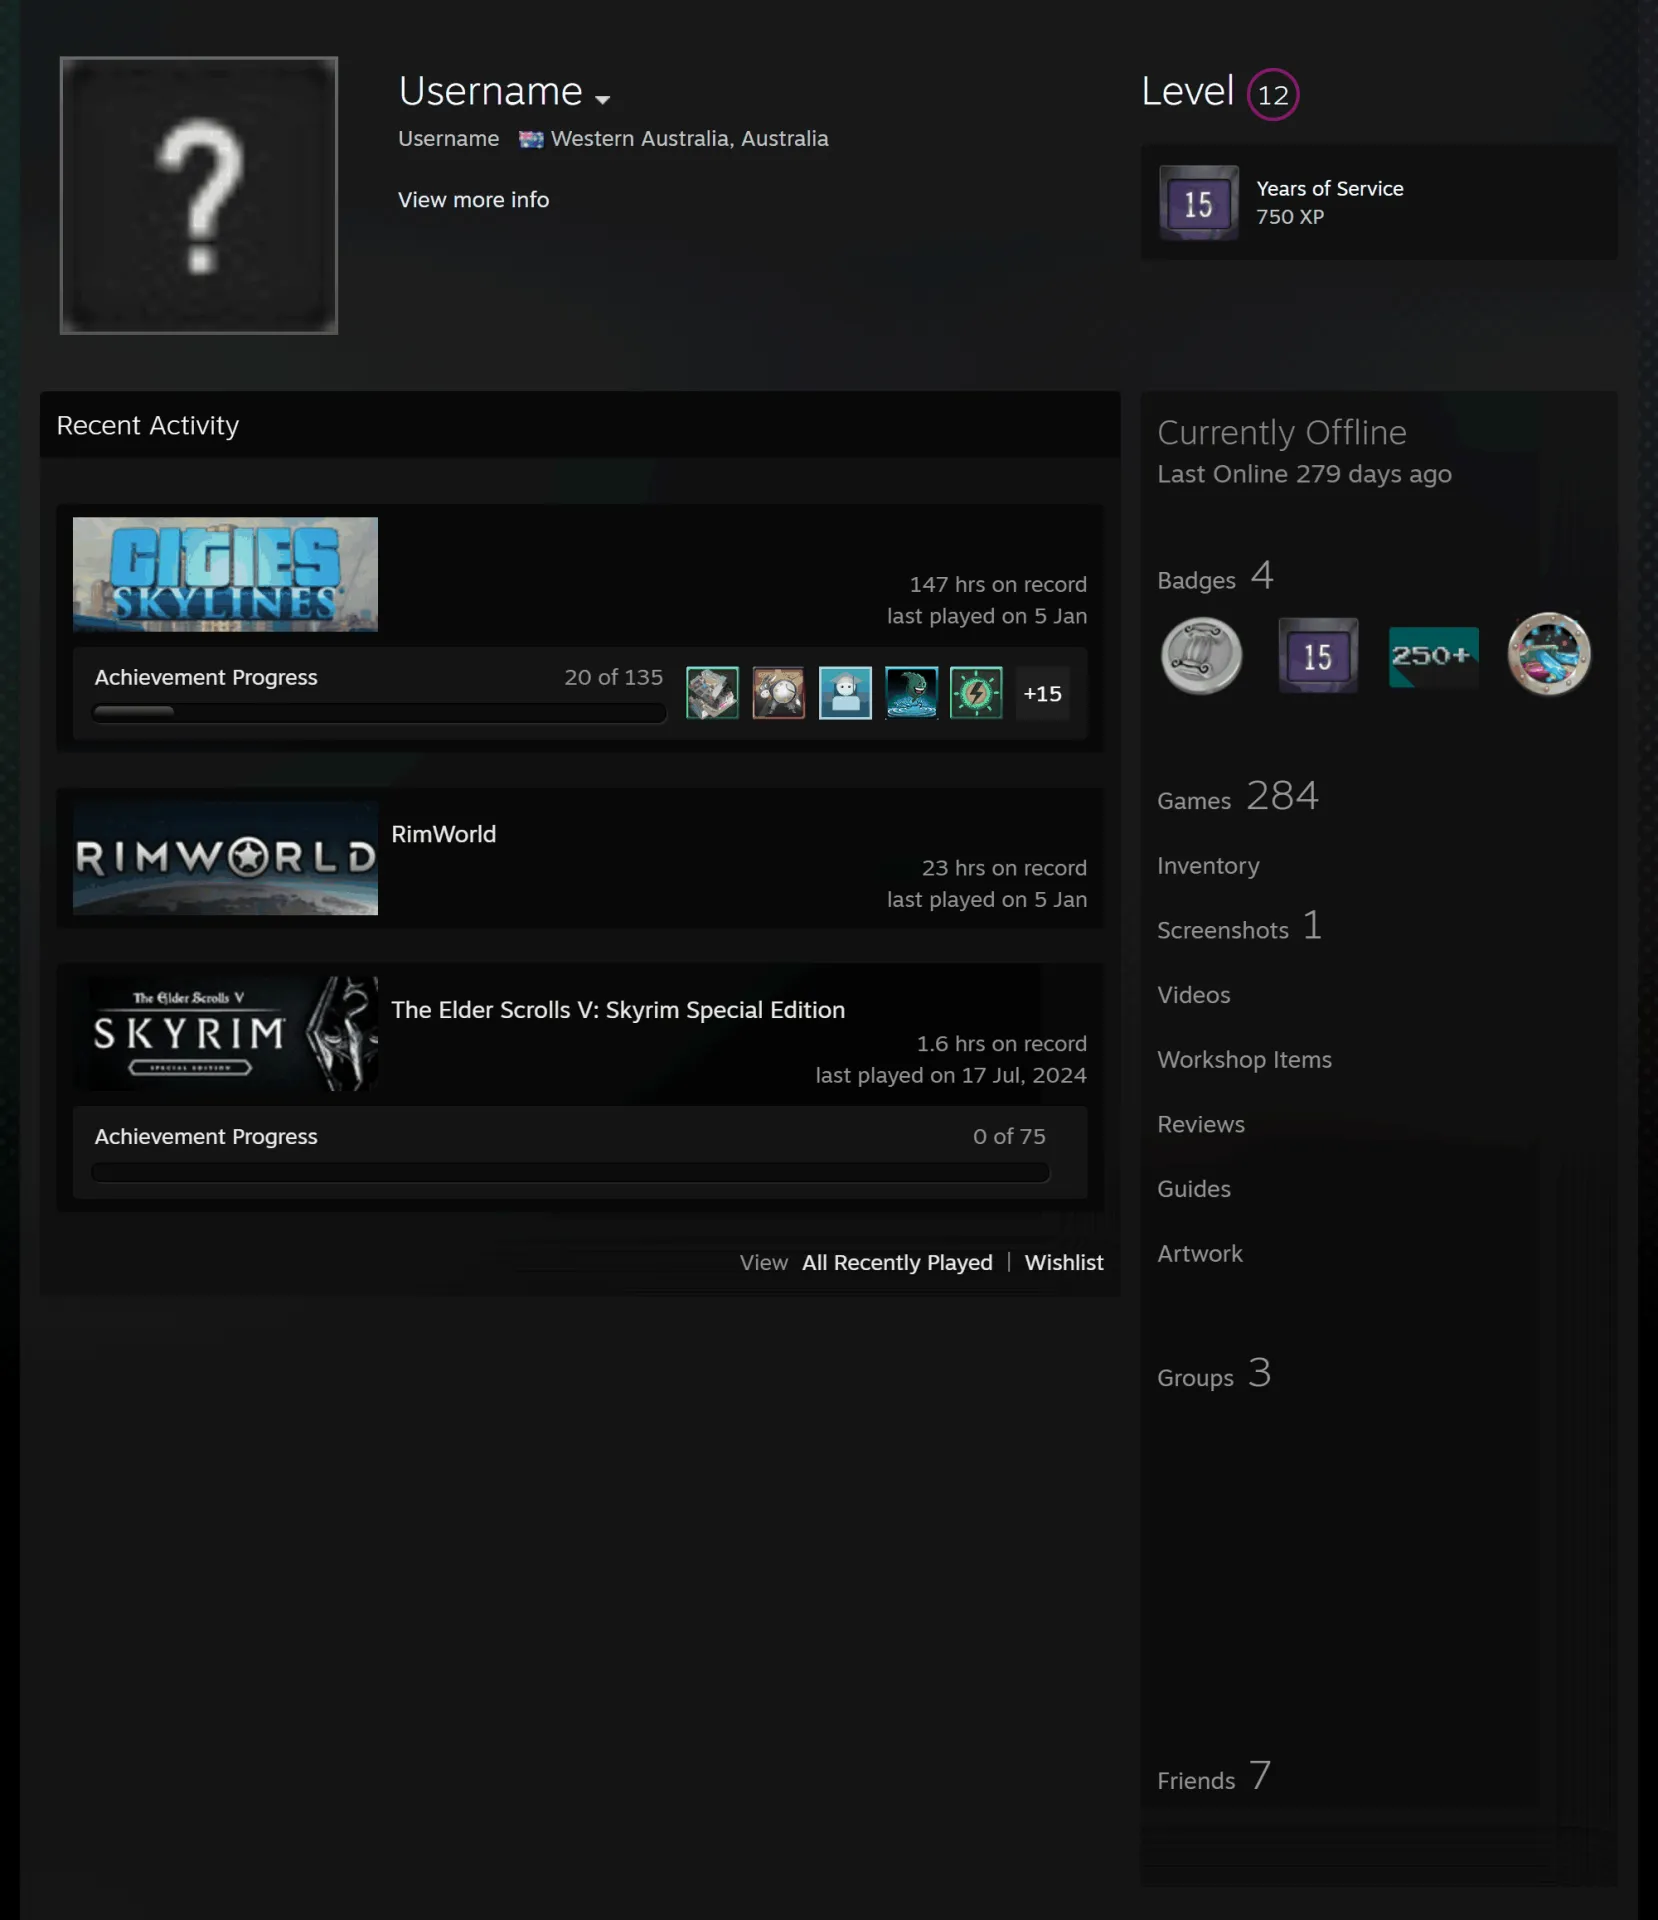
Task: Click the 250+ game collector badge
Action: [1434, 656]
